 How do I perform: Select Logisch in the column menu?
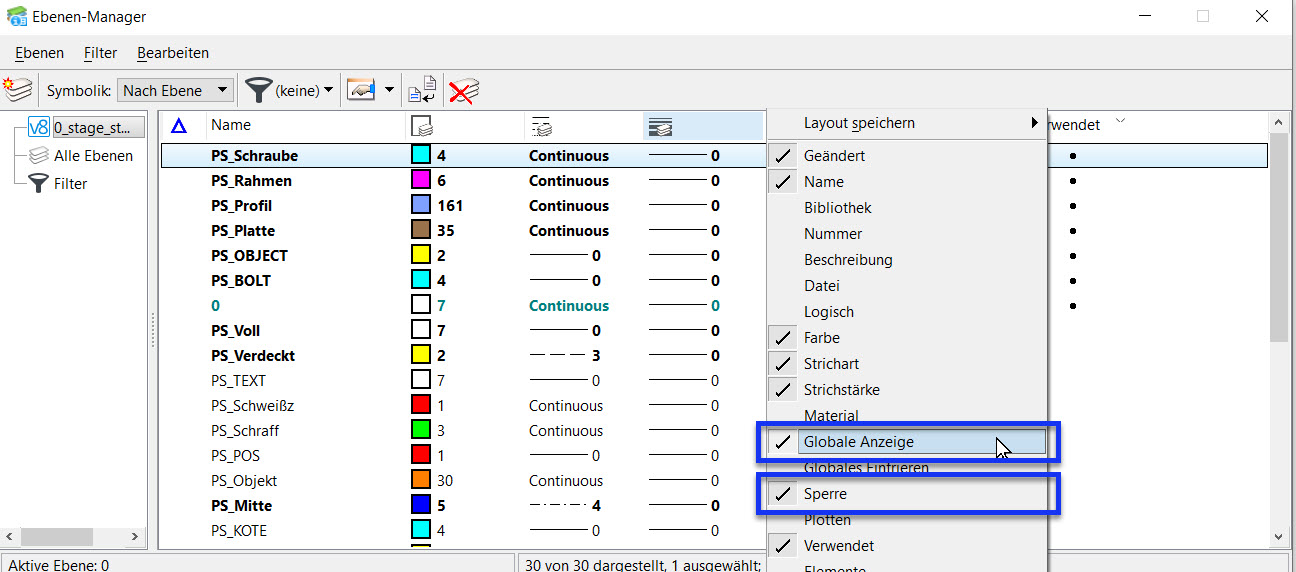coord(908,312)
